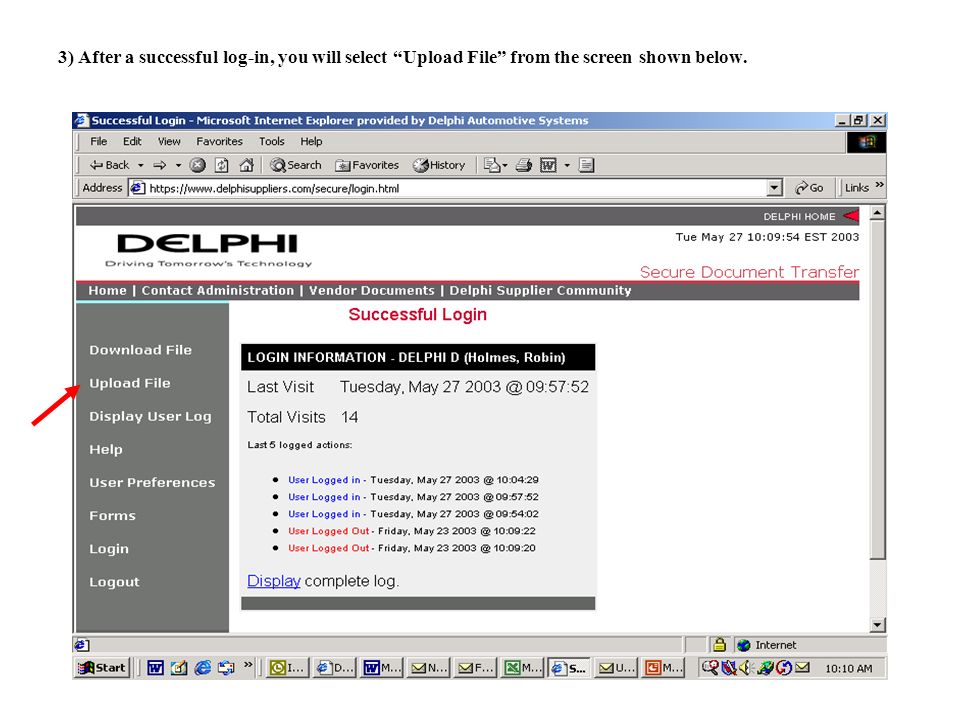Select Download File in sidebar
This screenshot has height=720, width=960.
tap(140, 350)
